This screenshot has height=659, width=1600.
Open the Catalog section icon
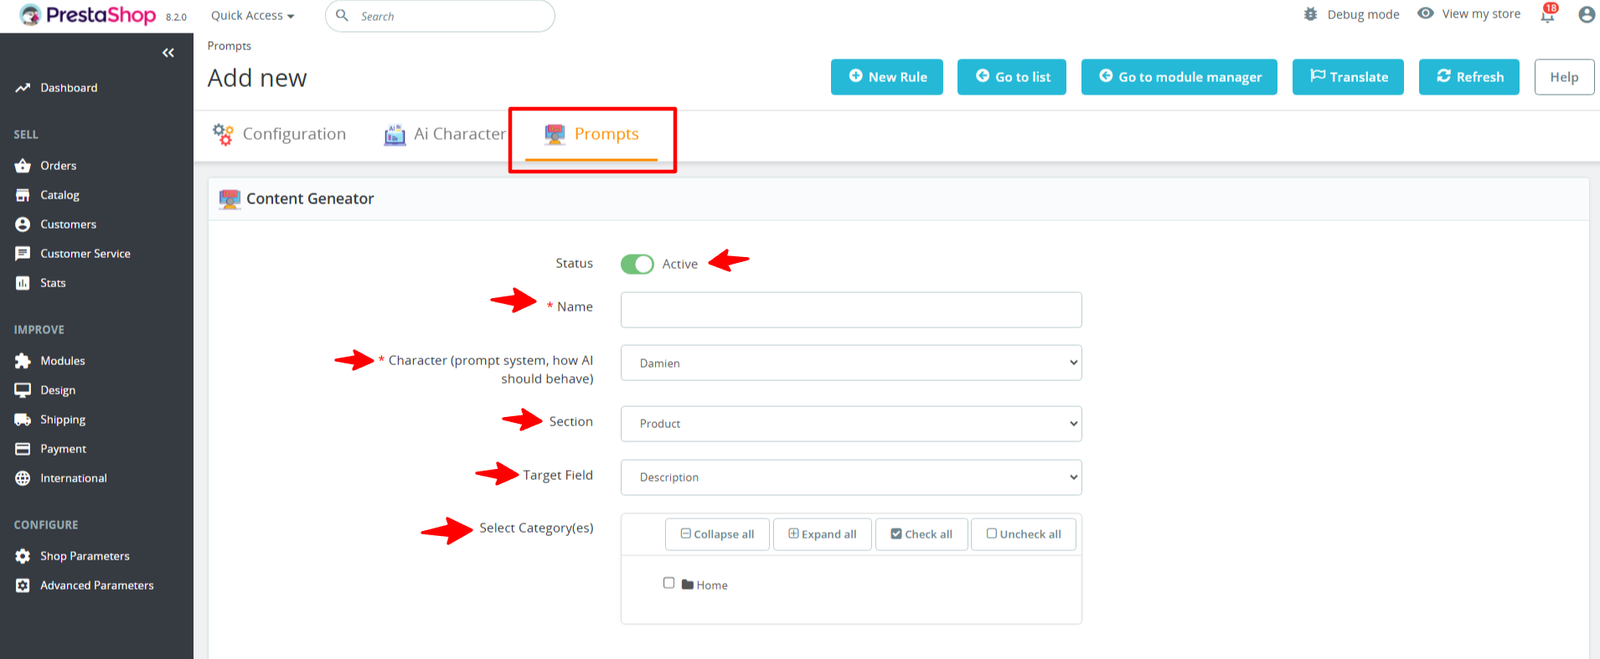pos(22,194)
